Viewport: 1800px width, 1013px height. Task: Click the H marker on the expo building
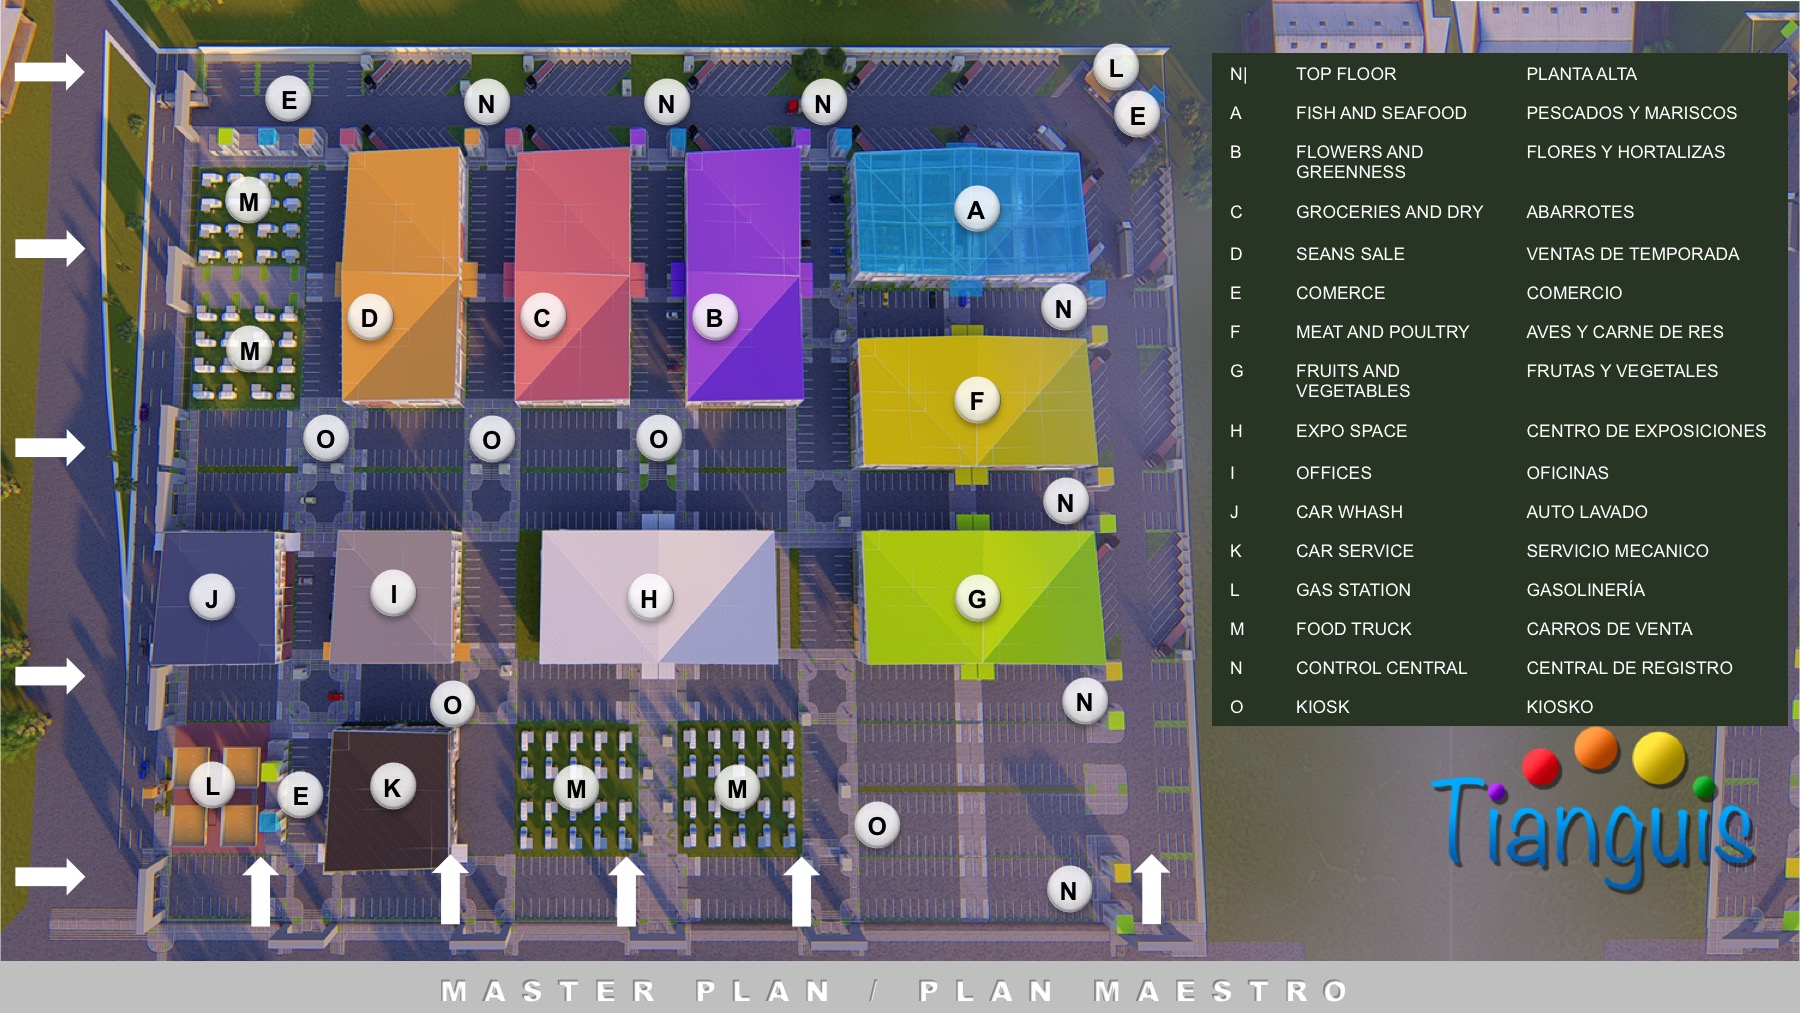pos(649,599)
